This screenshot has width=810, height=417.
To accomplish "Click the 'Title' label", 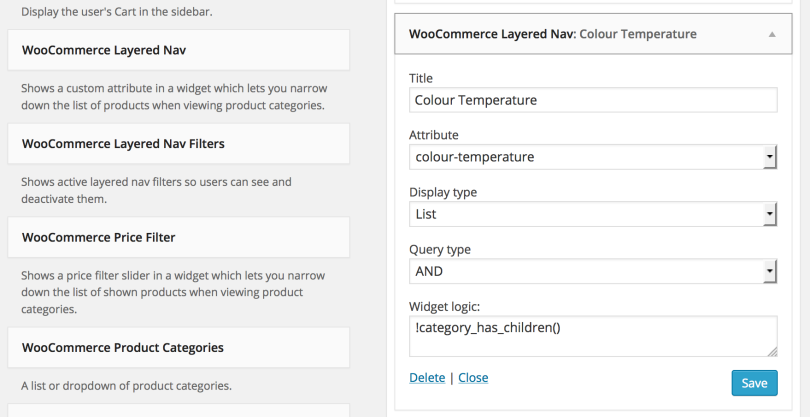I will [420, 78].
